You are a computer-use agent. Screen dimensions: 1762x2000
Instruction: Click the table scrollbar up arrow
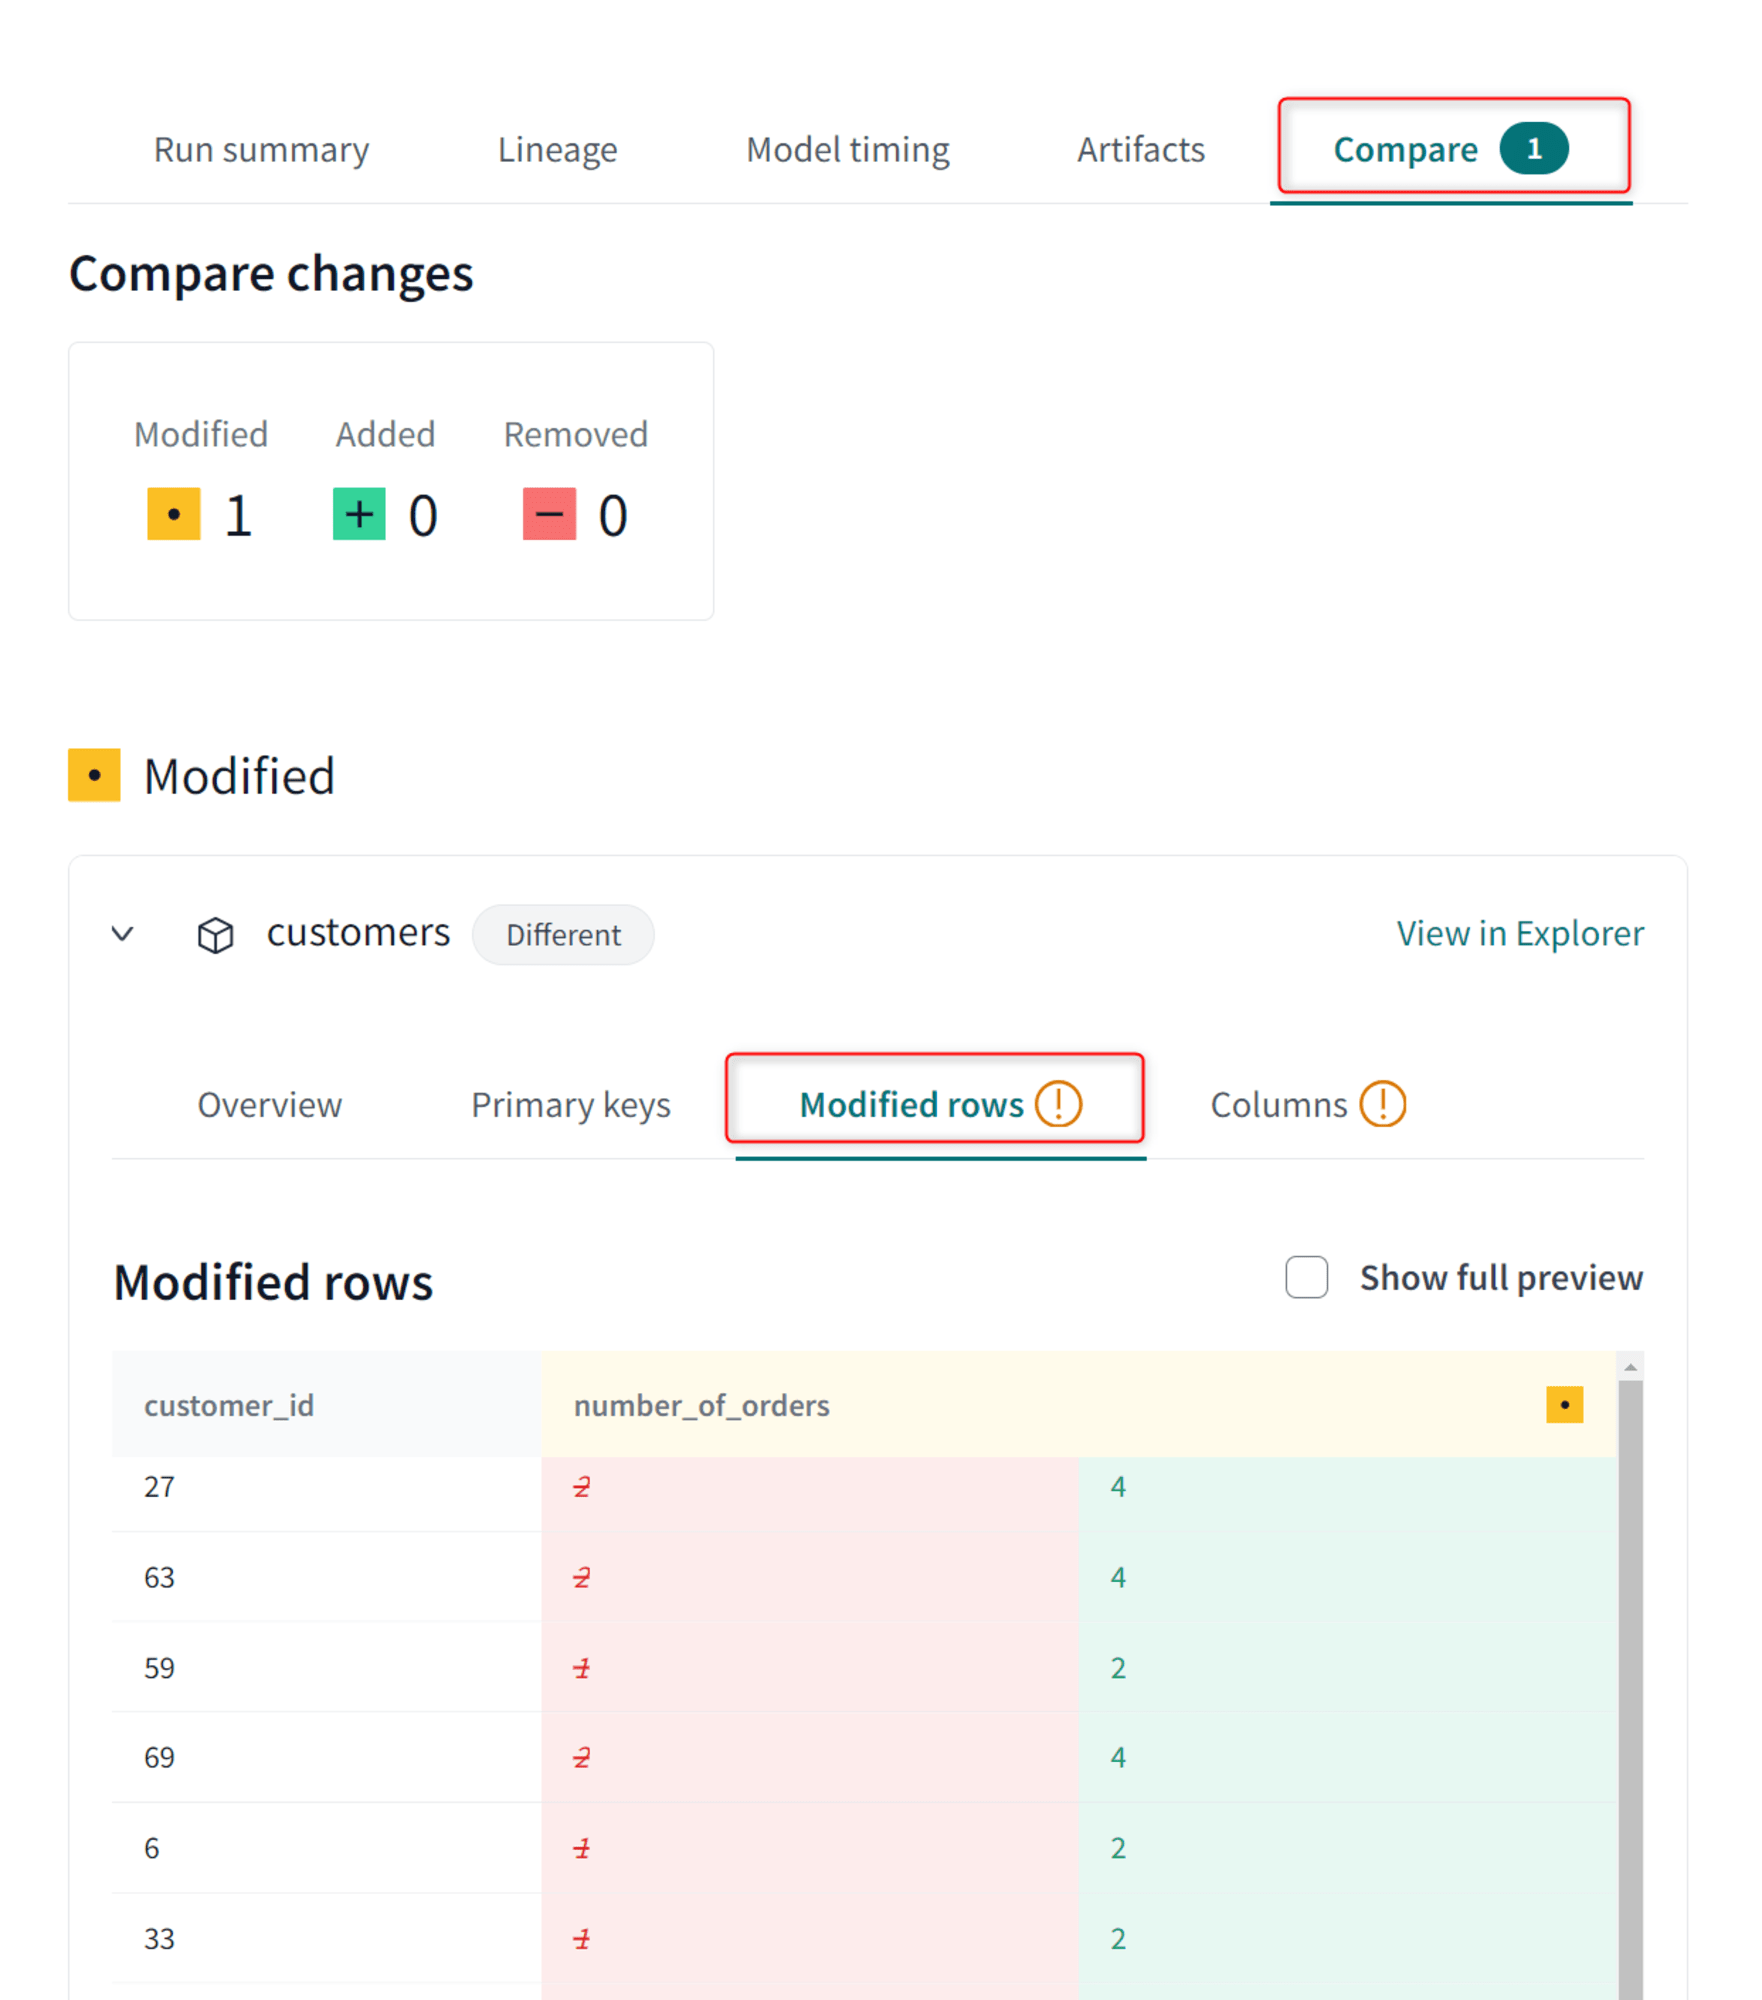pyautogui.click(x=1631, y=1367)
